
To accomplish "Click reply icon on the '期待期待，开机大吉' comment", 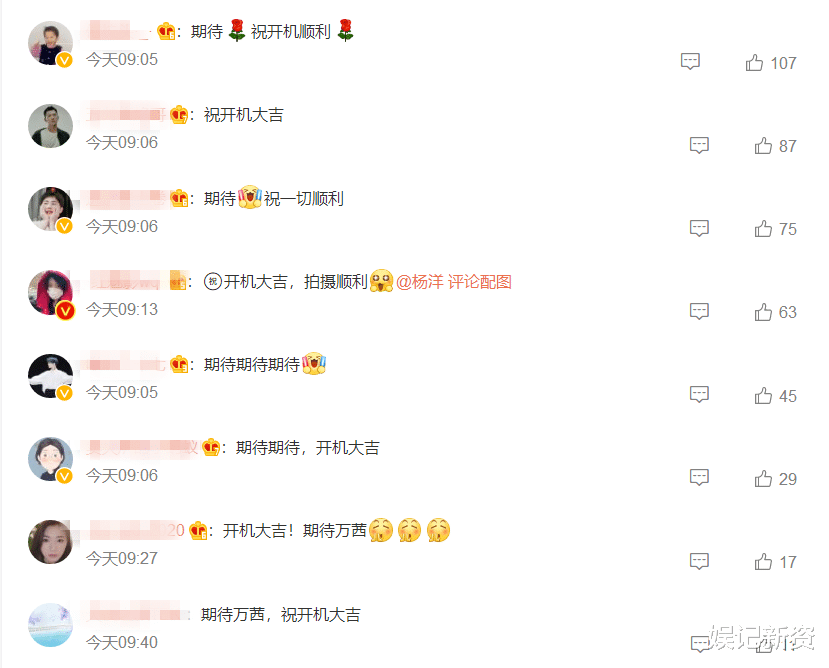I will [x=699, y=478].
